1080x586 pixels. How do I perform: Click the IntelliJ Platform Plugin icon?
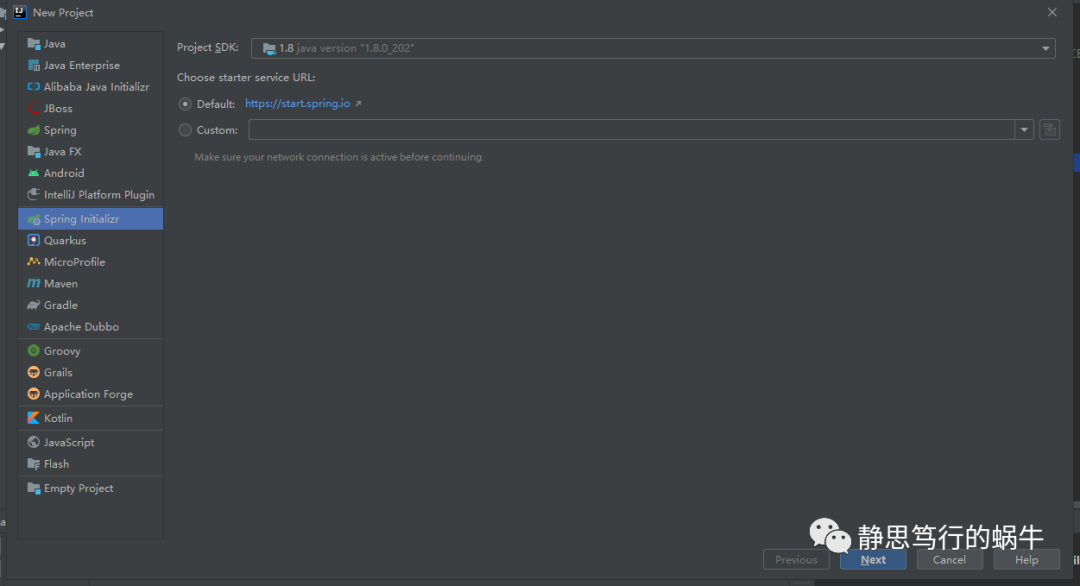click(x=34, y=195)
